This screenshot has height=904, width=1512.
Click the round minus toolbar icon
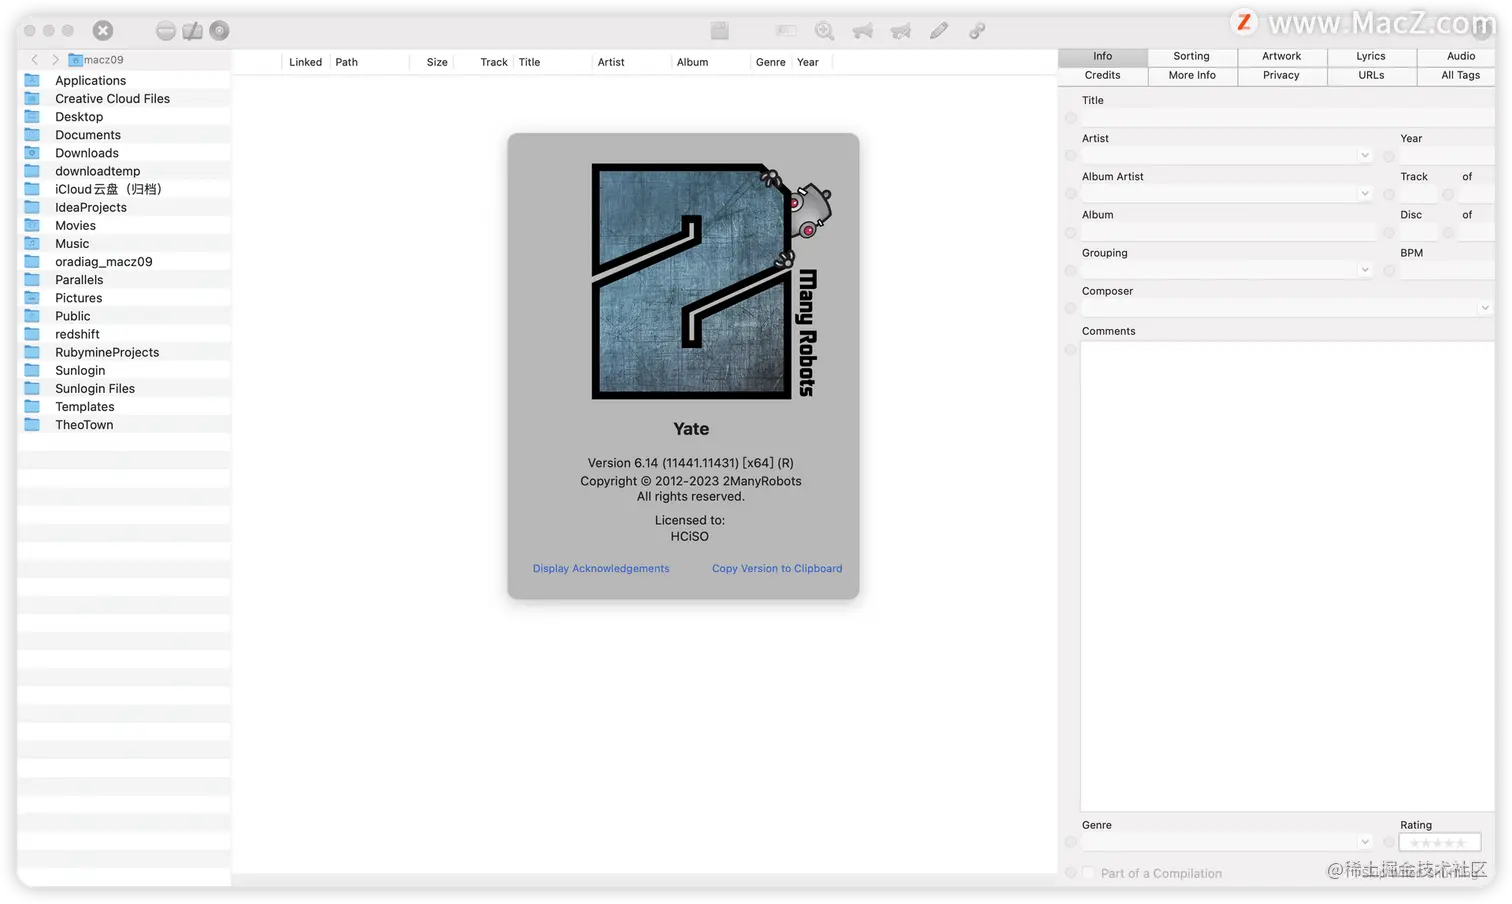166,31
